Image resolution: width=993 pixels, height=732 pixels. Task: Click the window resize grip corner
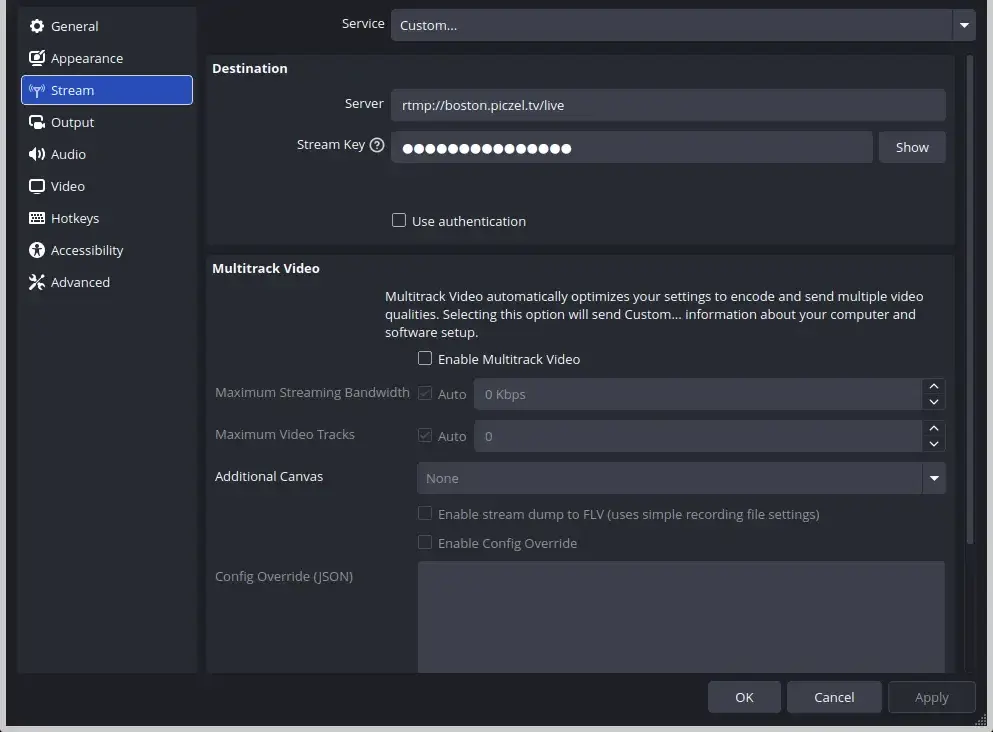coord(981,720)
